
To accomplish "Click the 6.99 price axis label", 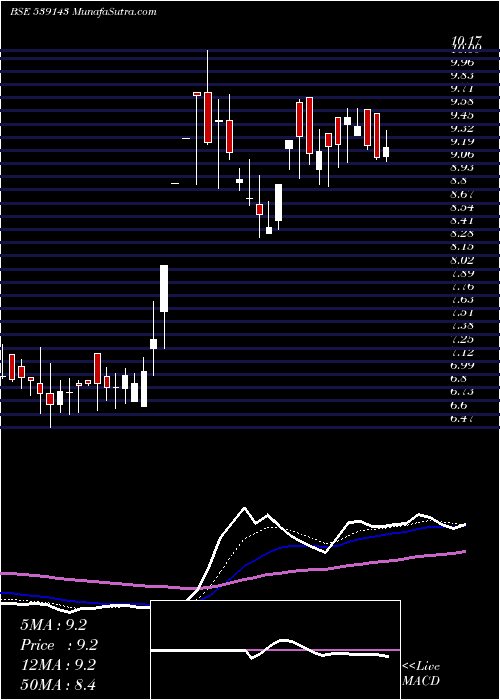I will [x=461, y=365].
